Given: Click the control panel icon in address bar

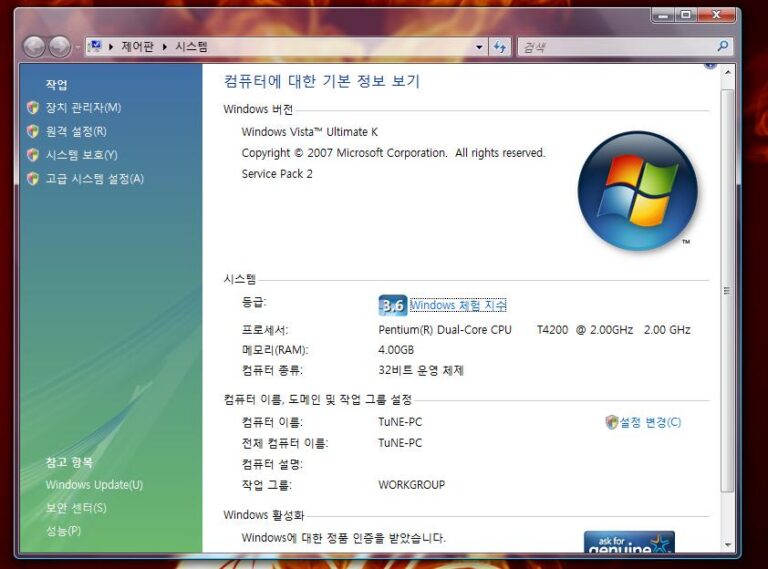Looking at the screenshot, I should pyautogui.click(x=95, y=47).
